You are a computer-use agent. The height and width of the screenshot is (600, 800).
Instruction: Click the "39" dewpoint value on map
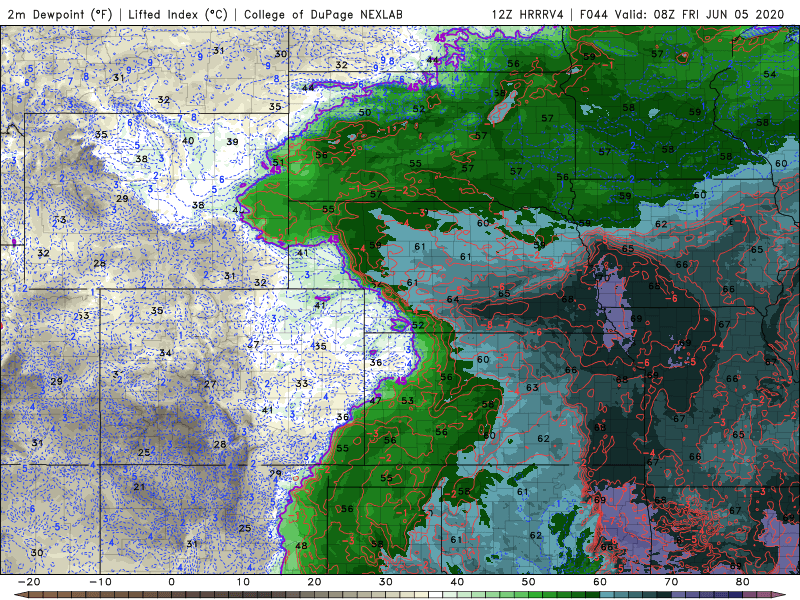tap(232, 141)
